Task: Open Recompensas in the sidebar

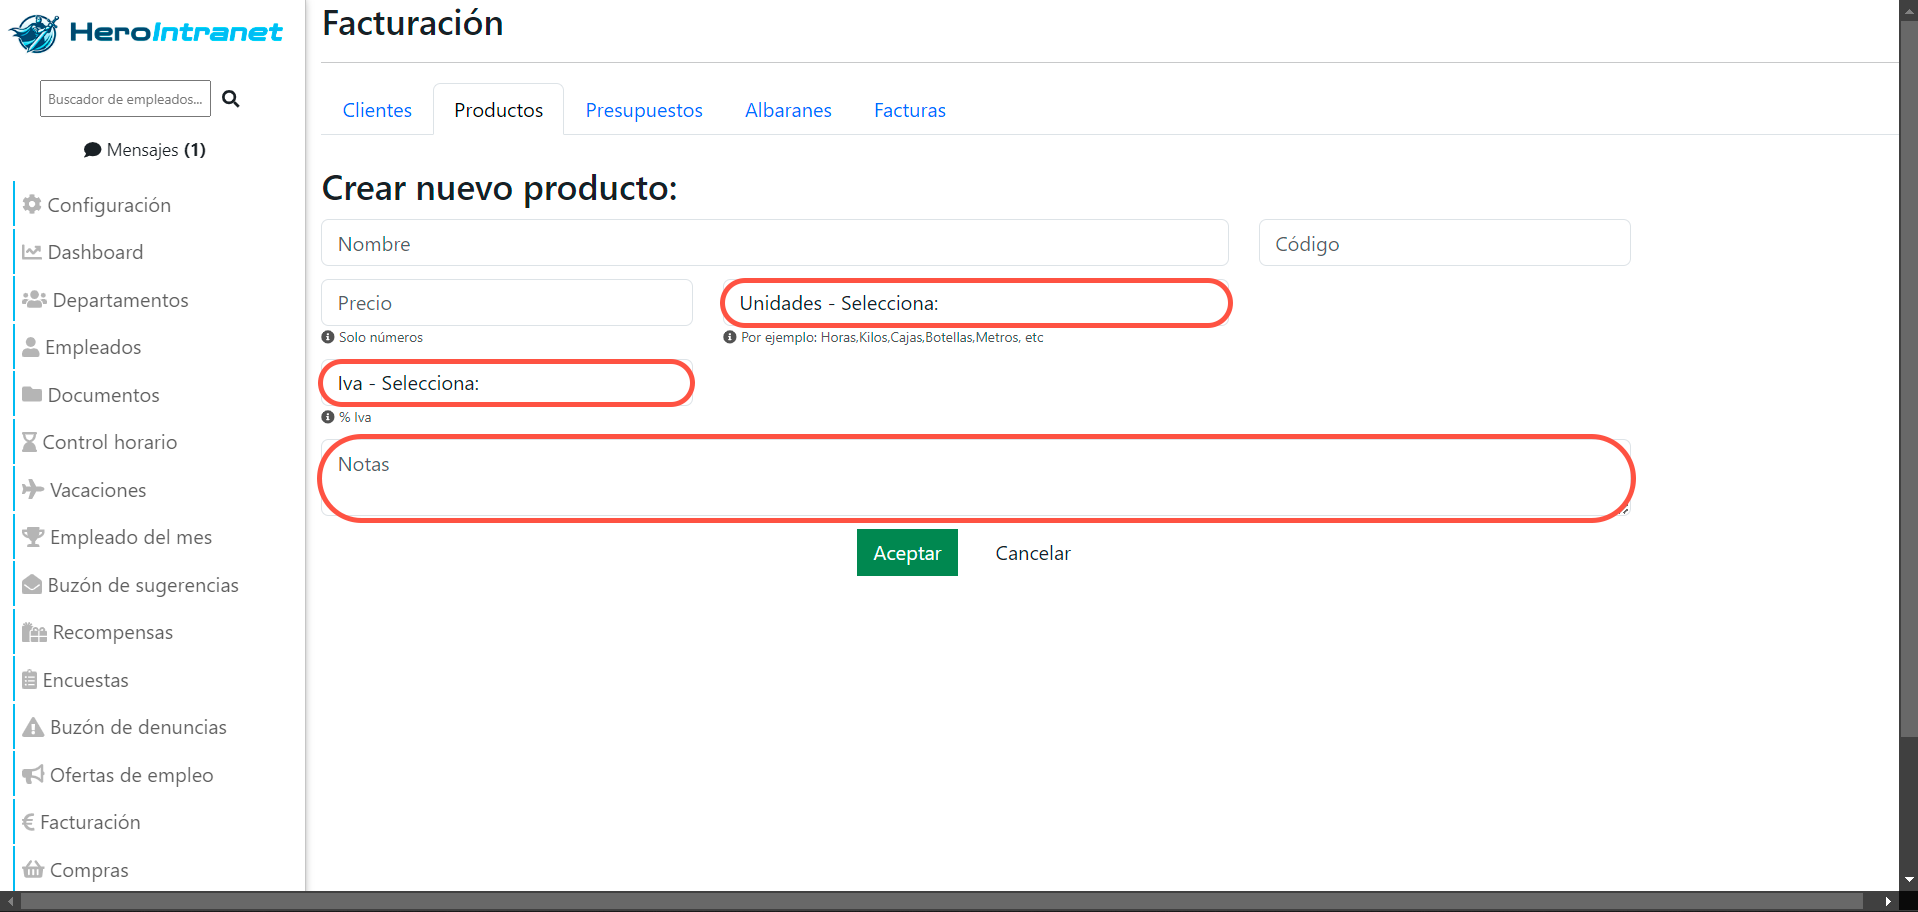Action: pos(113,632)
